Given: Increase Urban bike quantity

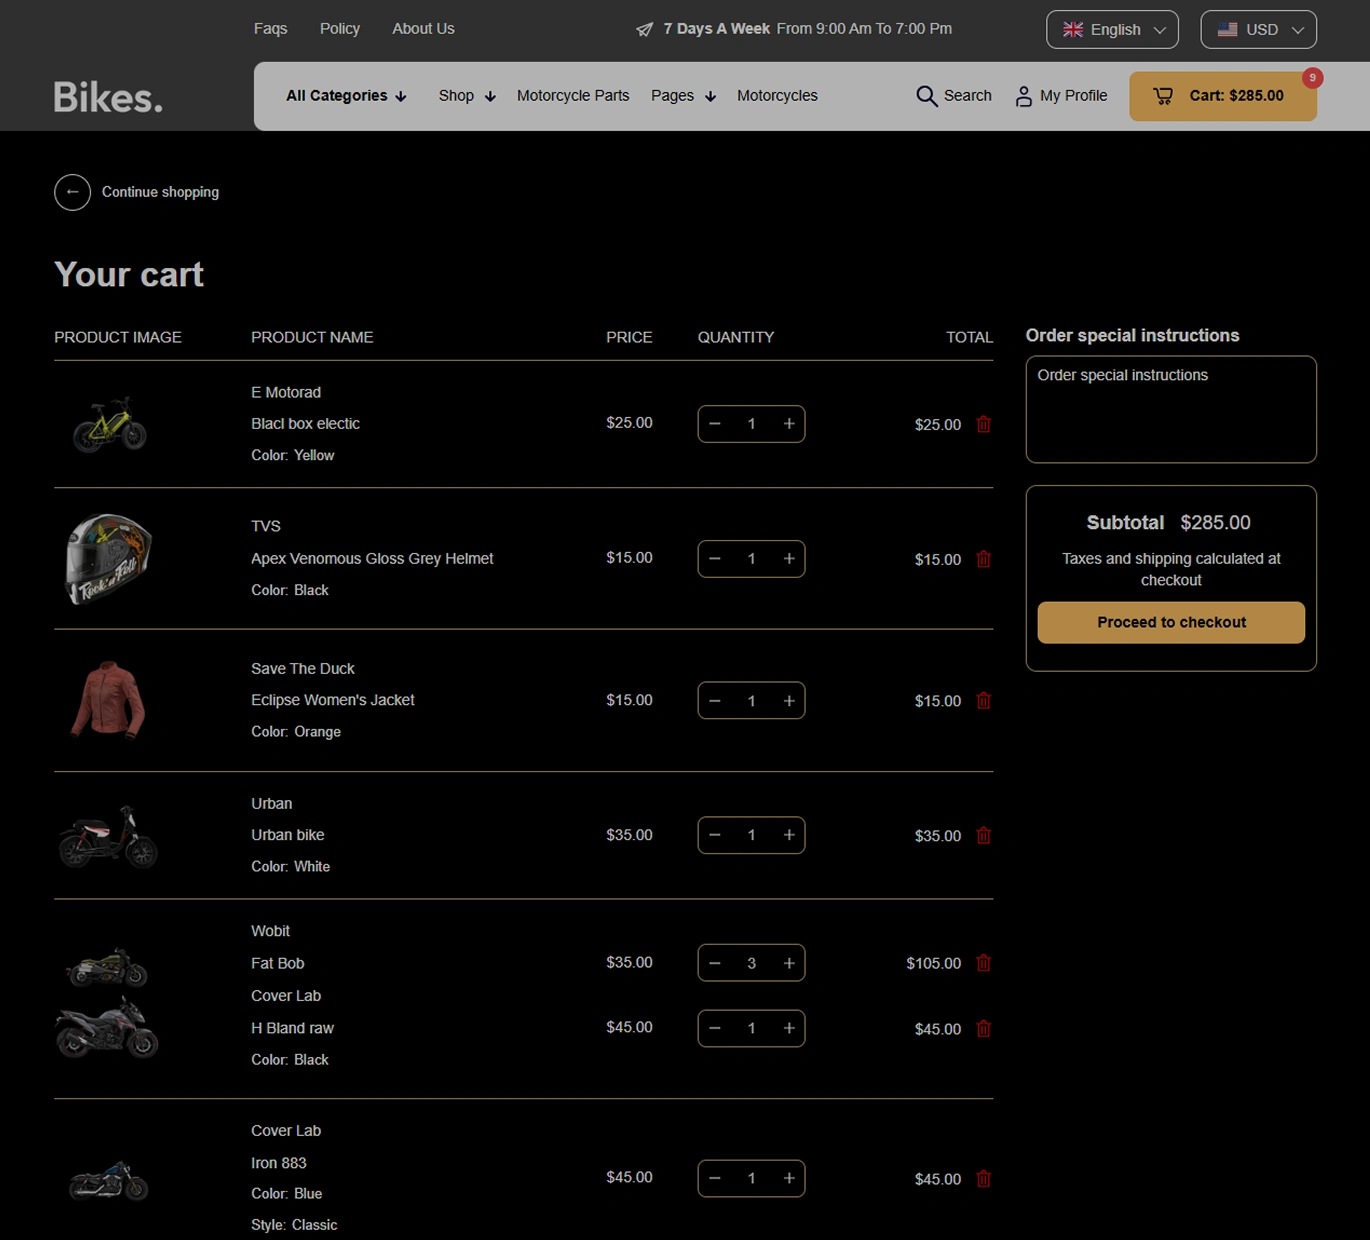Looking at the screenshot, I should (789, 835).
